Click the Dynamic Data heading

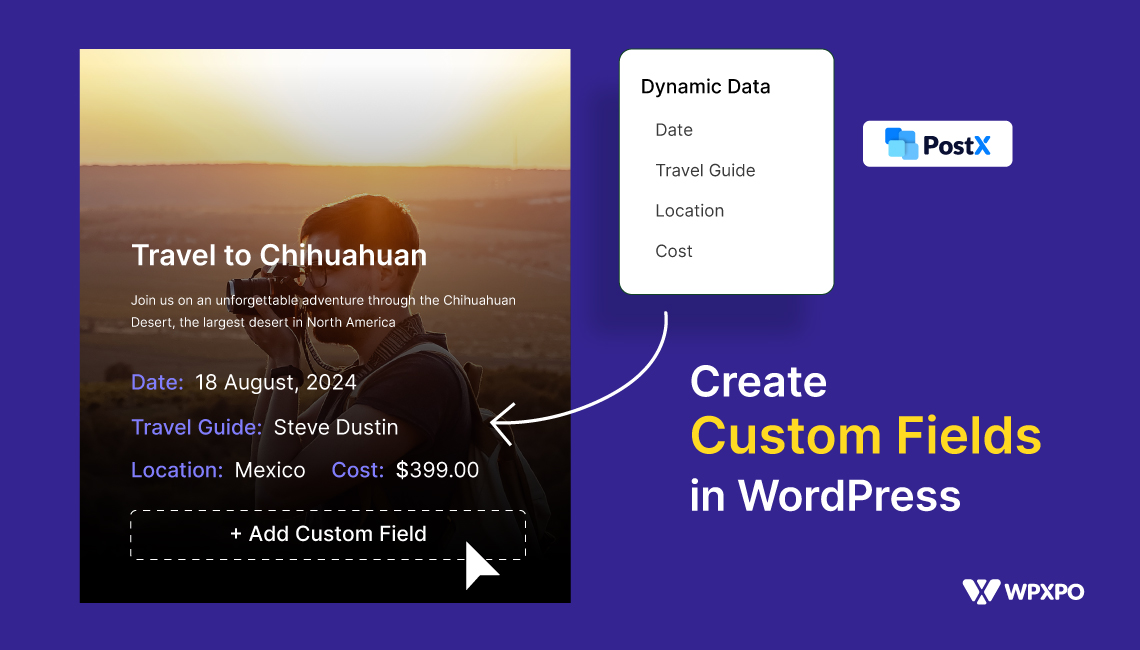pyautogui.click(x=705, y=87)
